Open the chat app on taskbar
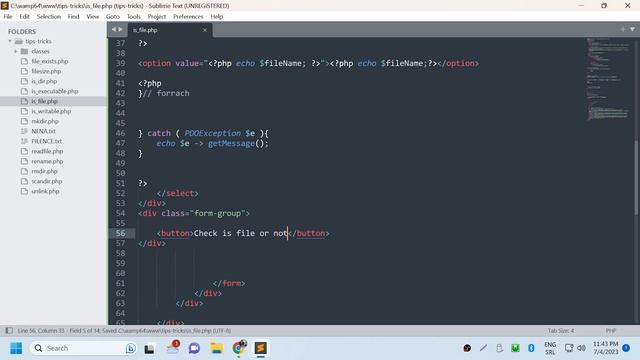 coord(194,348)
